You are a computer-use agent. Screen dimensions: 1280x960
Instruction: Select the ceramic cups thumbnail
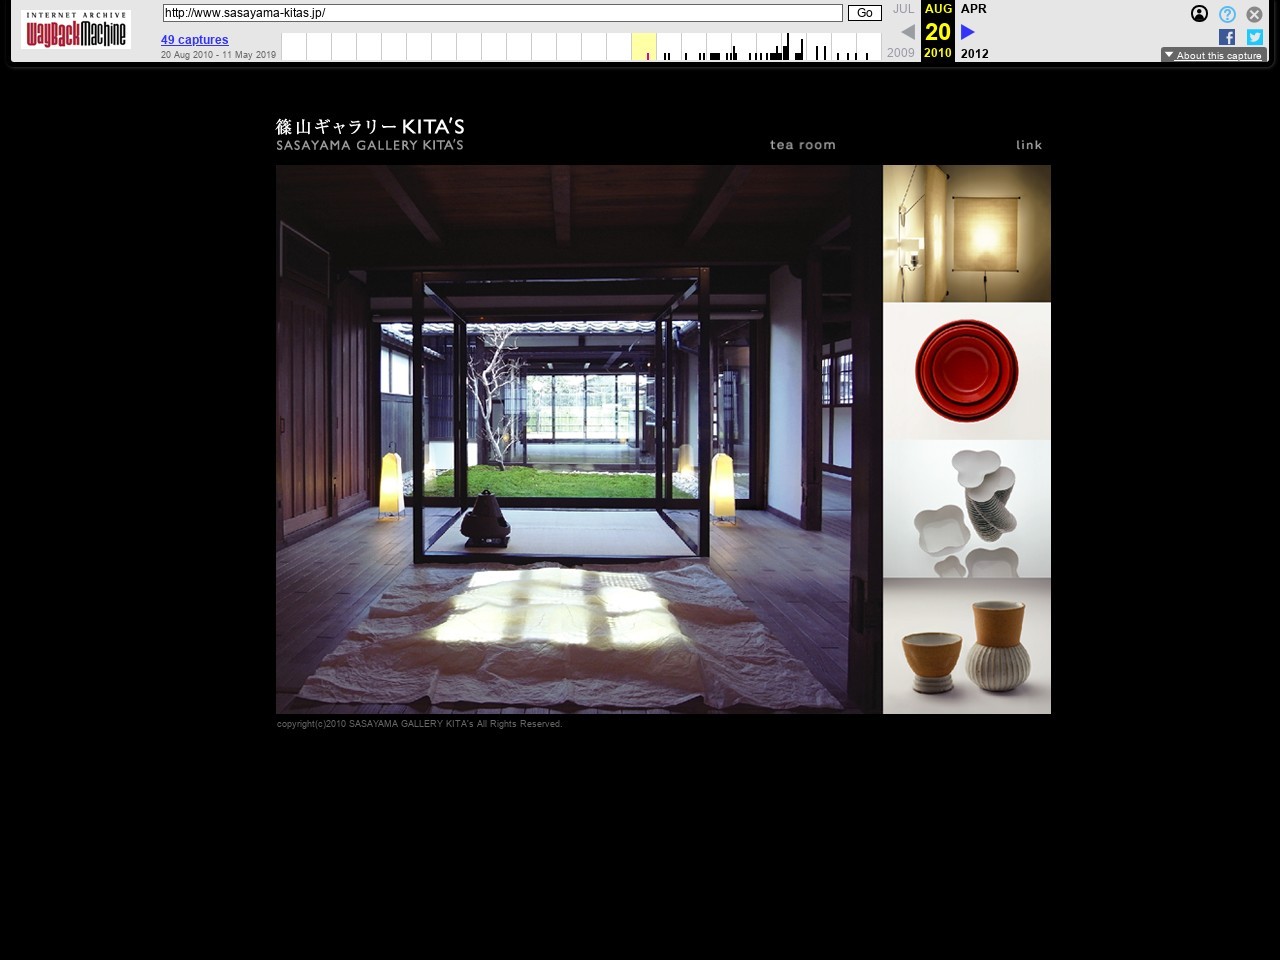(966, 646)
